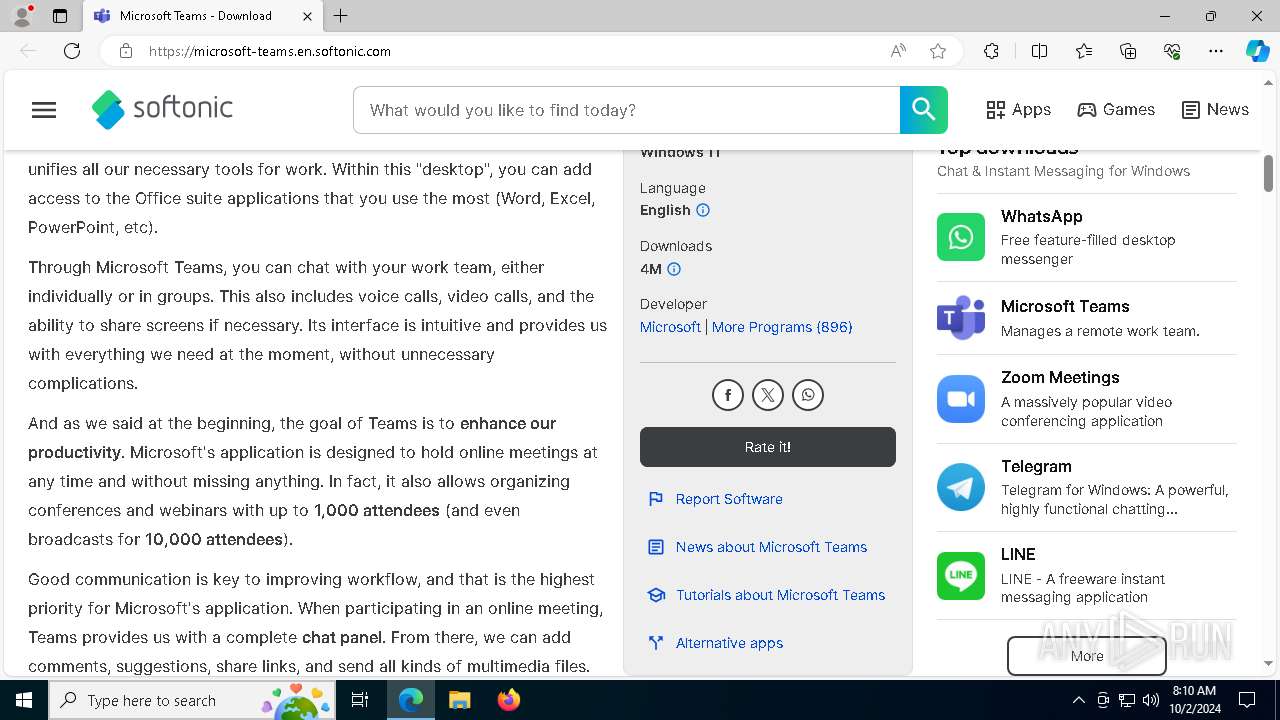Viewport: 1280px width, 720px height.
Task: Open Zoom Meetings title link
Action: tap(1060, 378)
